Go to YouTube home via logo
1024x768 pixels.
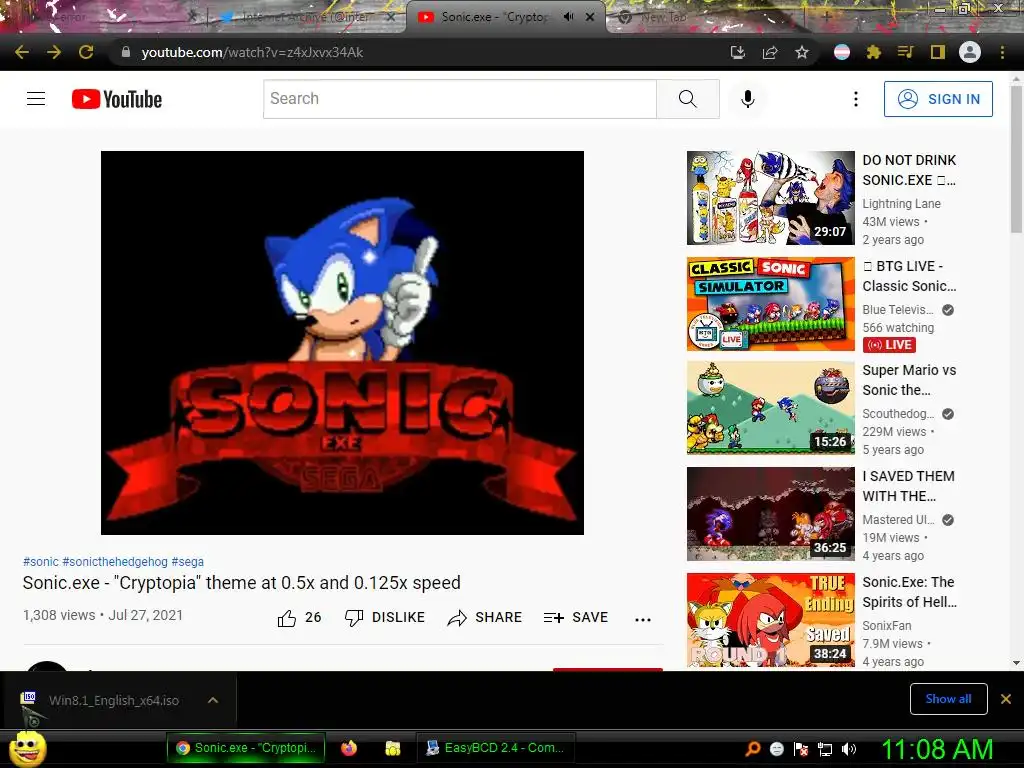point(117,99)
